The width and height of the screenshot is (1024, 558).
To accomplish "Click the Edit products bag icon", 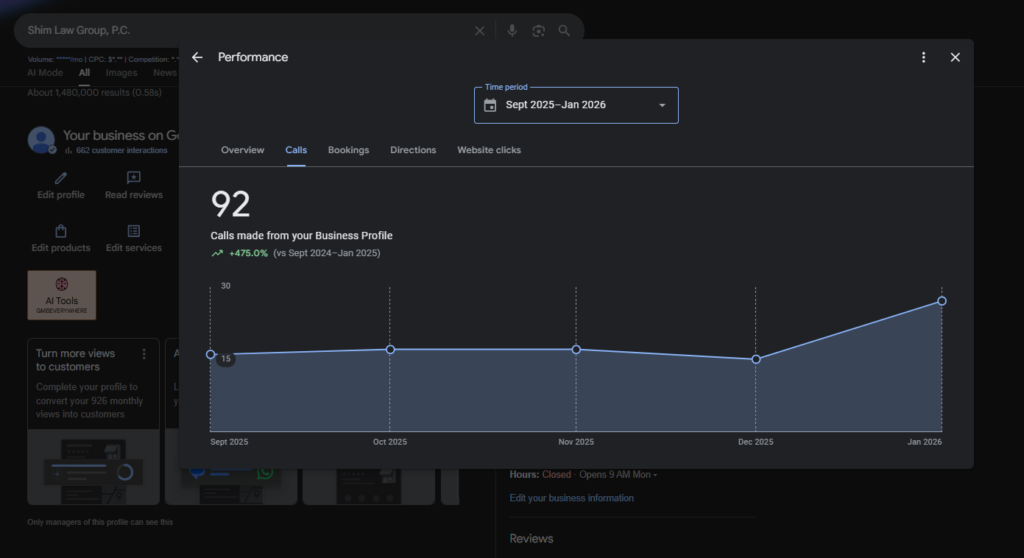I will [x=61, y=231].
